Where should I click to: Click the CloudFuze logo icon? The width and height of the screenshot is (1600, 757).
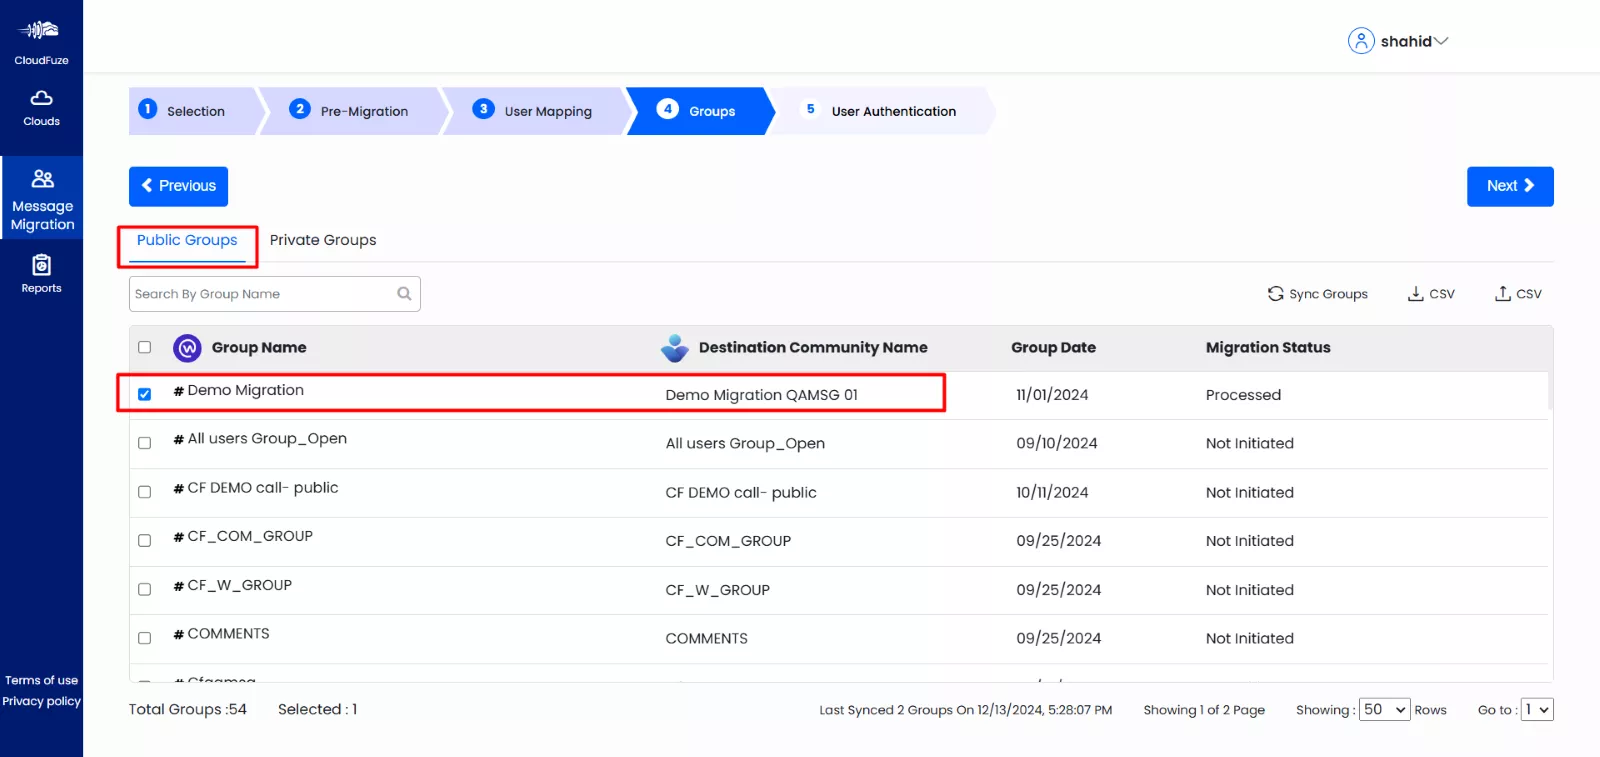pos(41,30)
